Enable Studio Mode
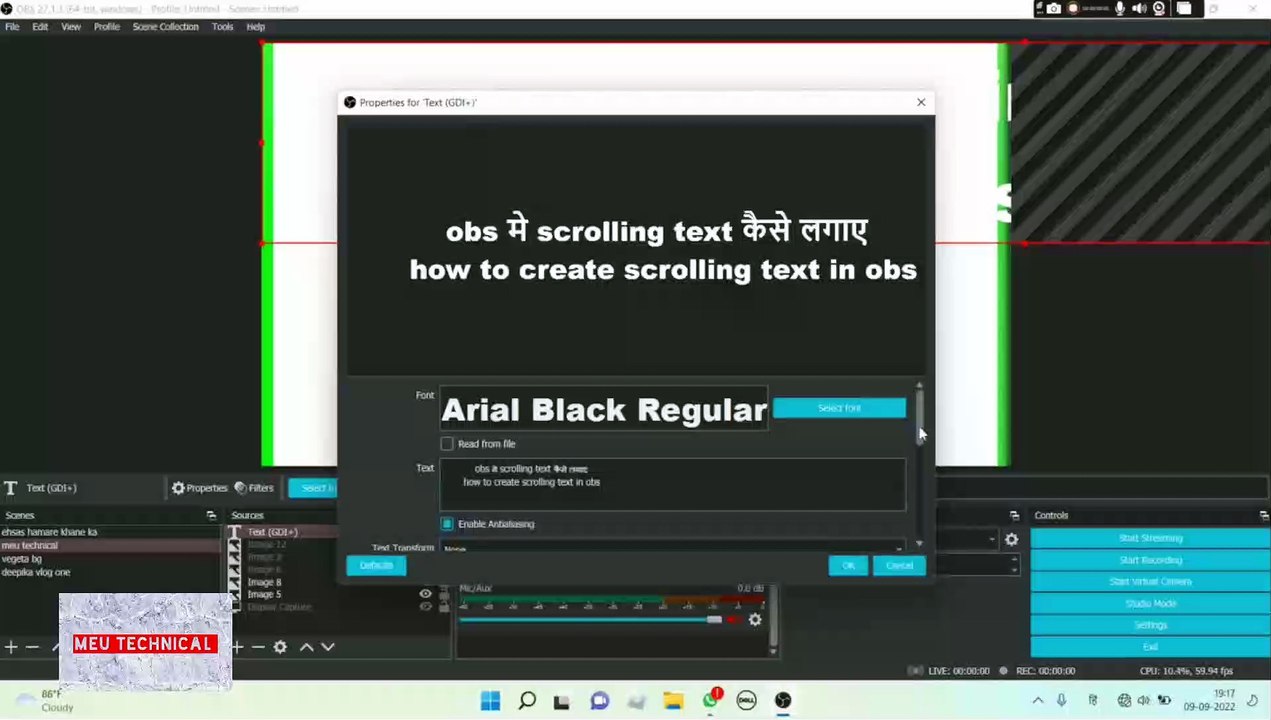This screenshot has height=720, width=1271. click(1150, 604)
